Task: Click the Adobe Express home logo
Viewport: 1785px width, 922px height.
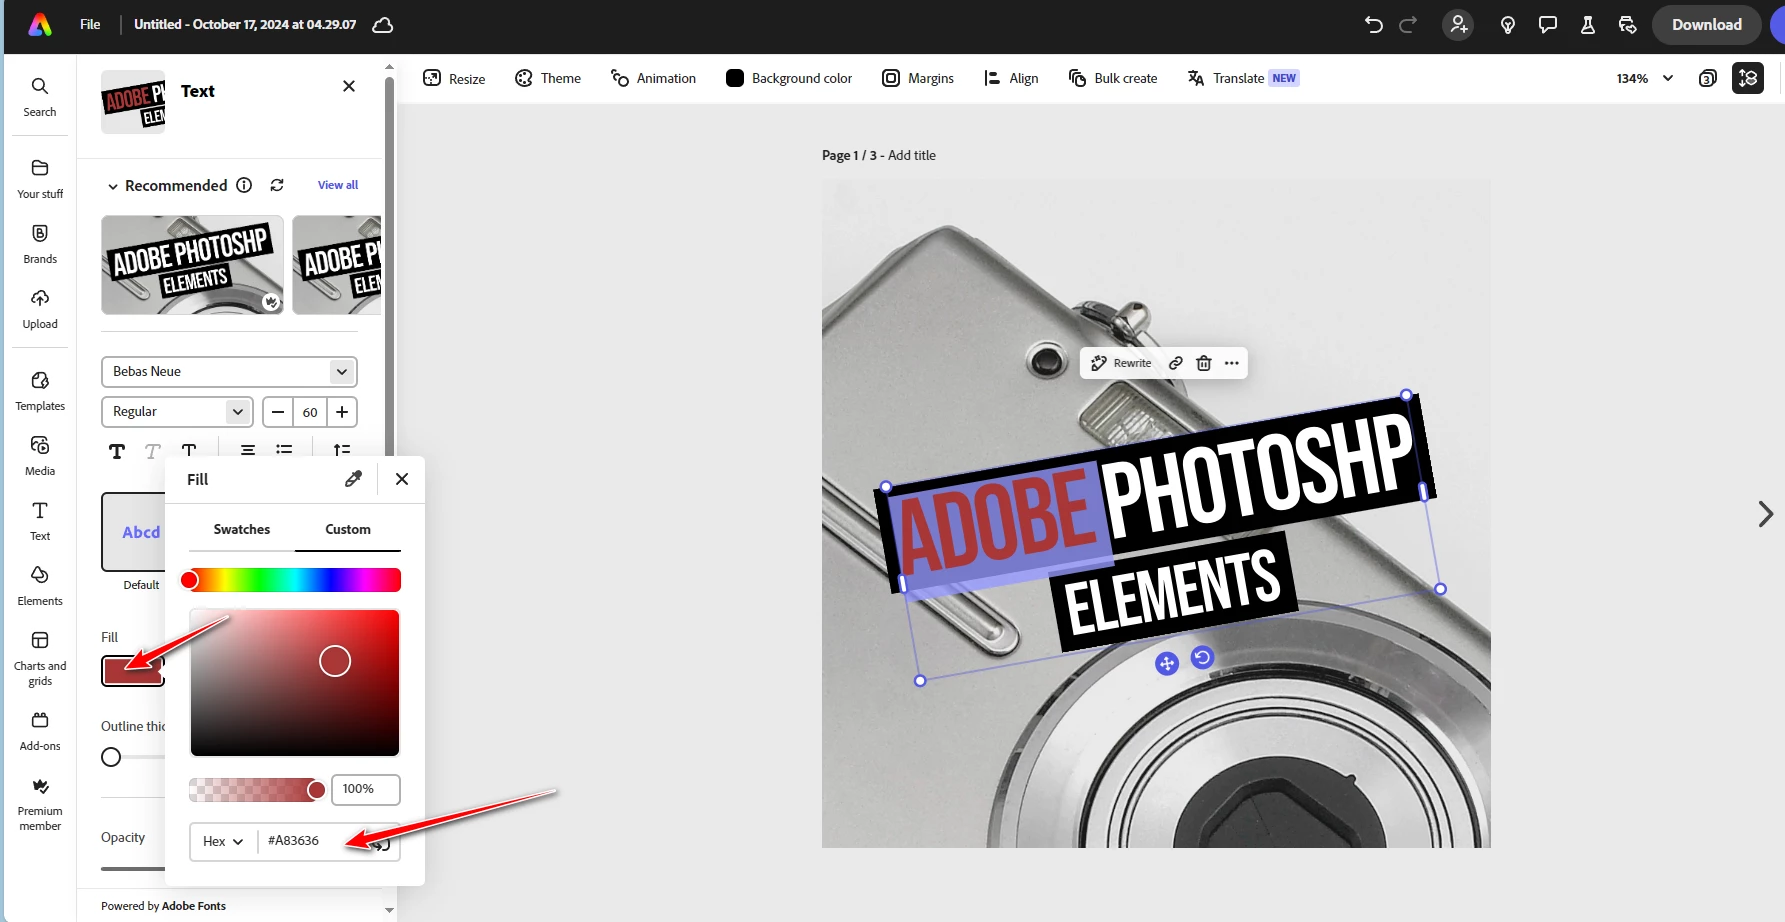Action: [x=40, y=25]
